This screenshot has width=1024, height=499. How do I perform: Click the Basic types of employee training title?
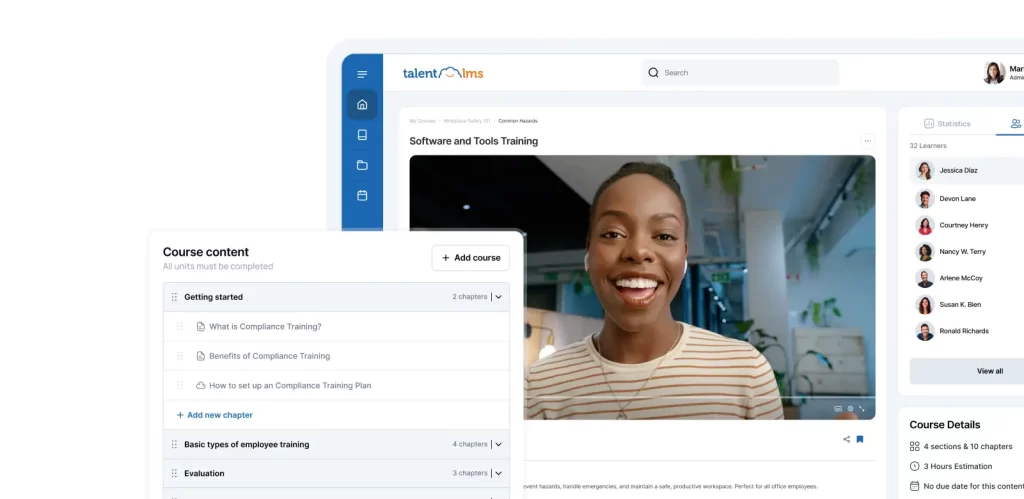(x=247, y=444)
